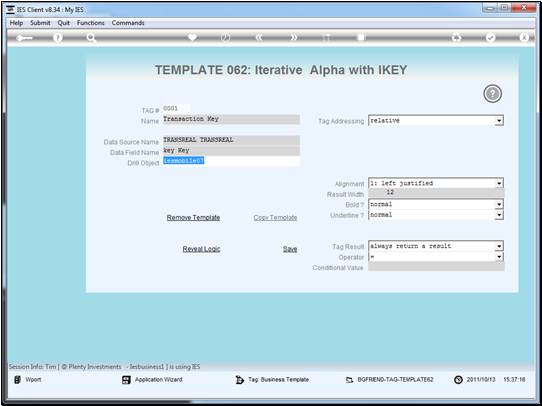This screenshot has width=542, height=406.
Task: Click the Reveal Logic link
Action: click(201, 249)
